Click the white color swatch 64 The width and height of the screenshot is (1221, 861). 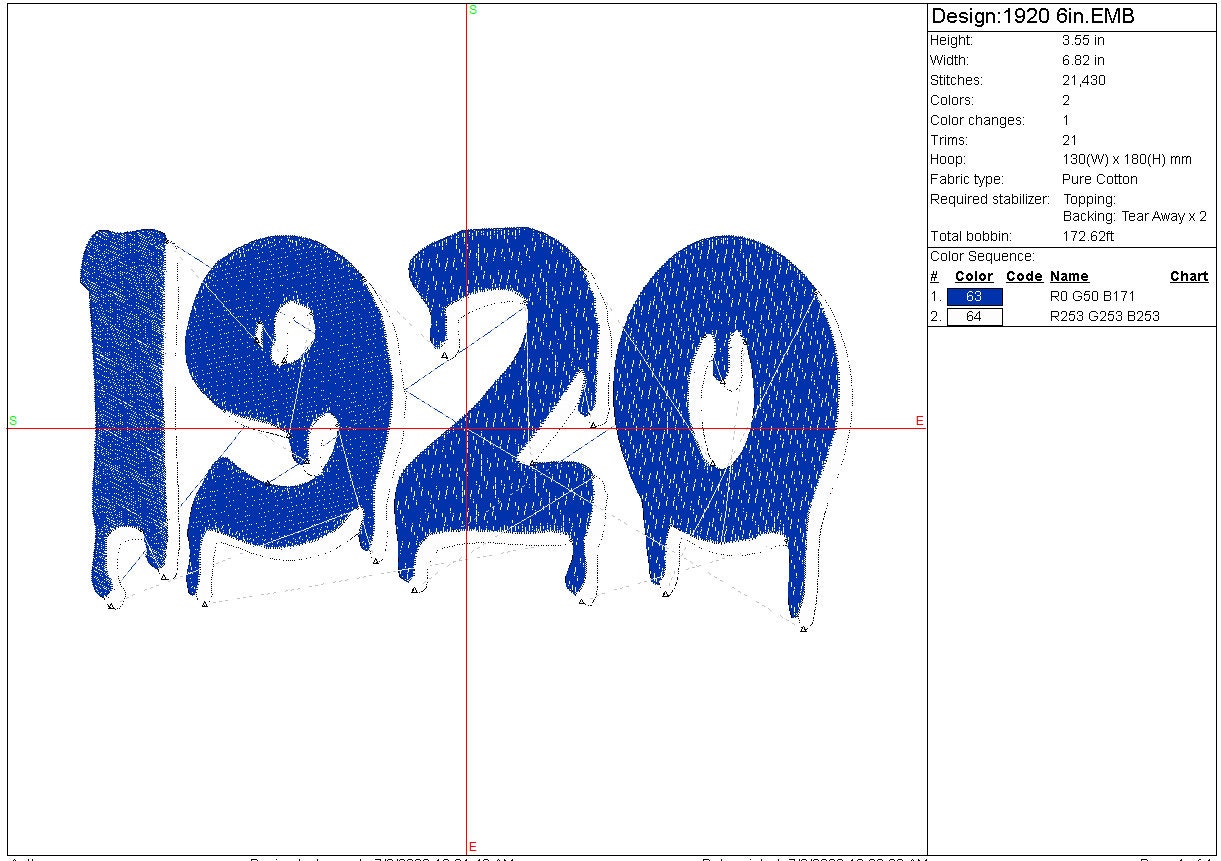click(974, 317)
